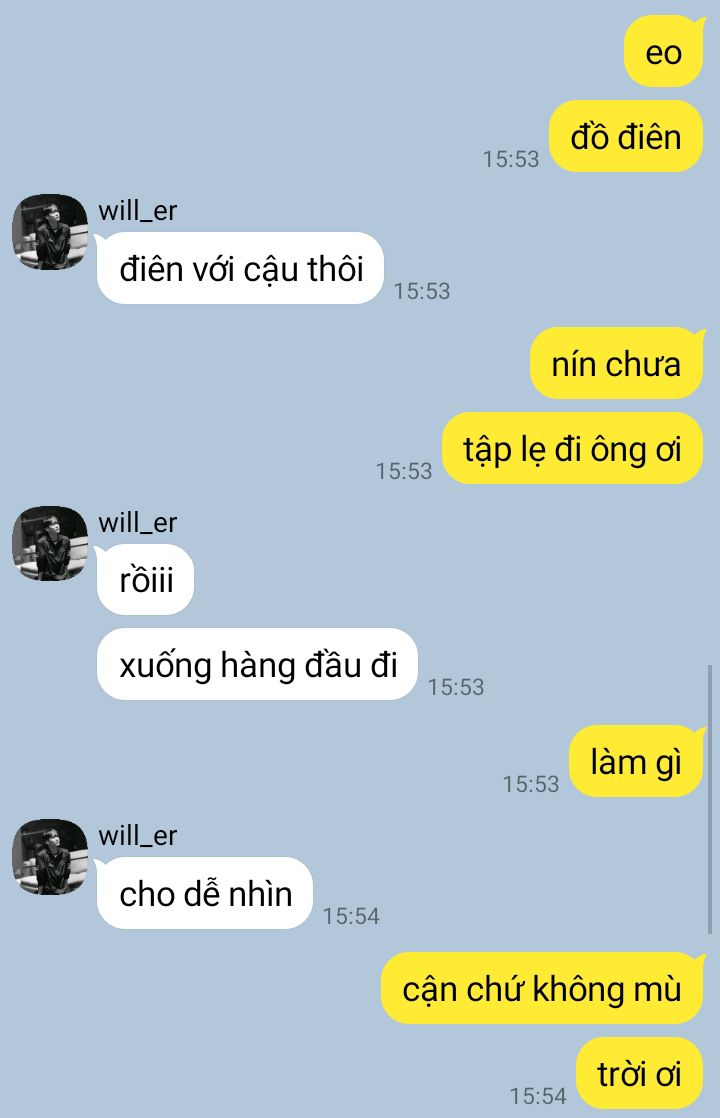Click the 15:54 timestamp beside "cho dễ nhìn"
The width and height of the screenshot is (720, 1118).
point(351,916)
